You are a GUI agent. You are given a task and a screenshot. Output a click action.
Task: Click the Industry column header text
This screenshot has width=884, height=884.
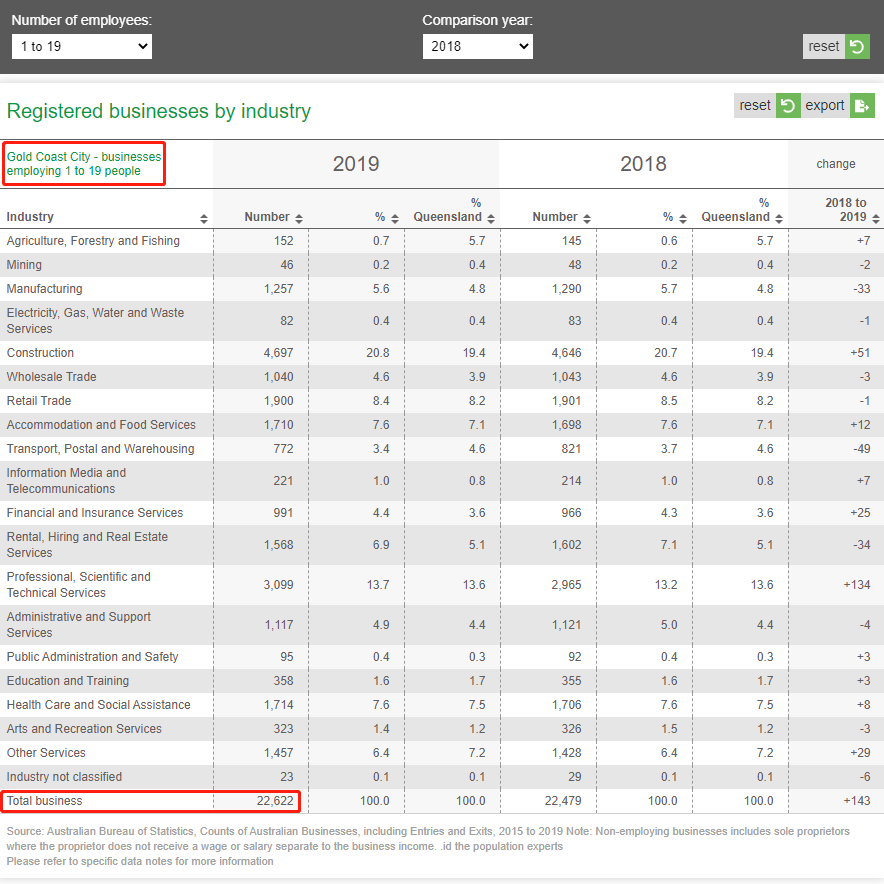[x=30, y=217]
